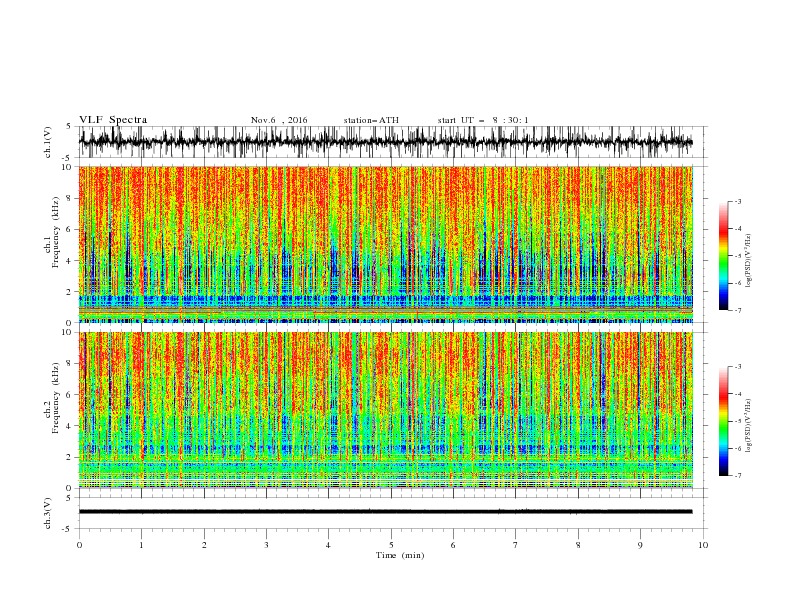Click the "-5" tick on lower color bar
The width and height of the screenshot is (792, 612).
pyautogui.click(x=738, y=421)
